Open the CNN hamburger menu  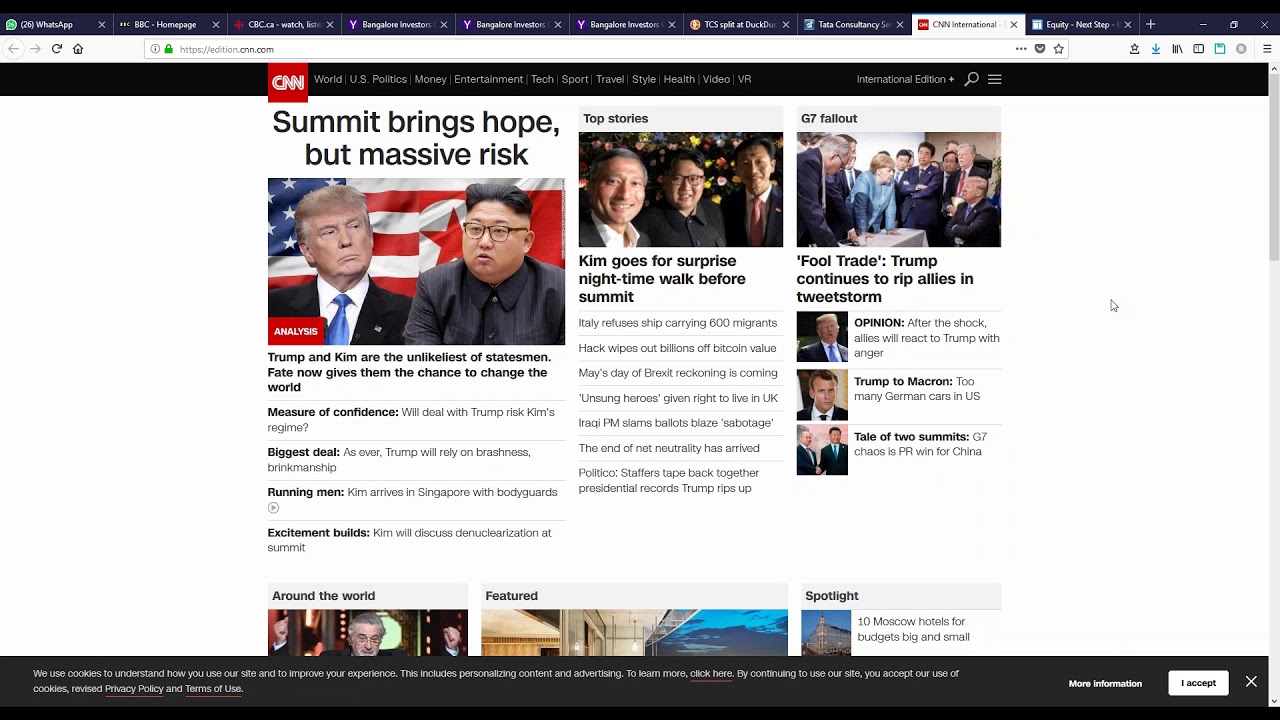pyautogui.click(x=994, y=79)
